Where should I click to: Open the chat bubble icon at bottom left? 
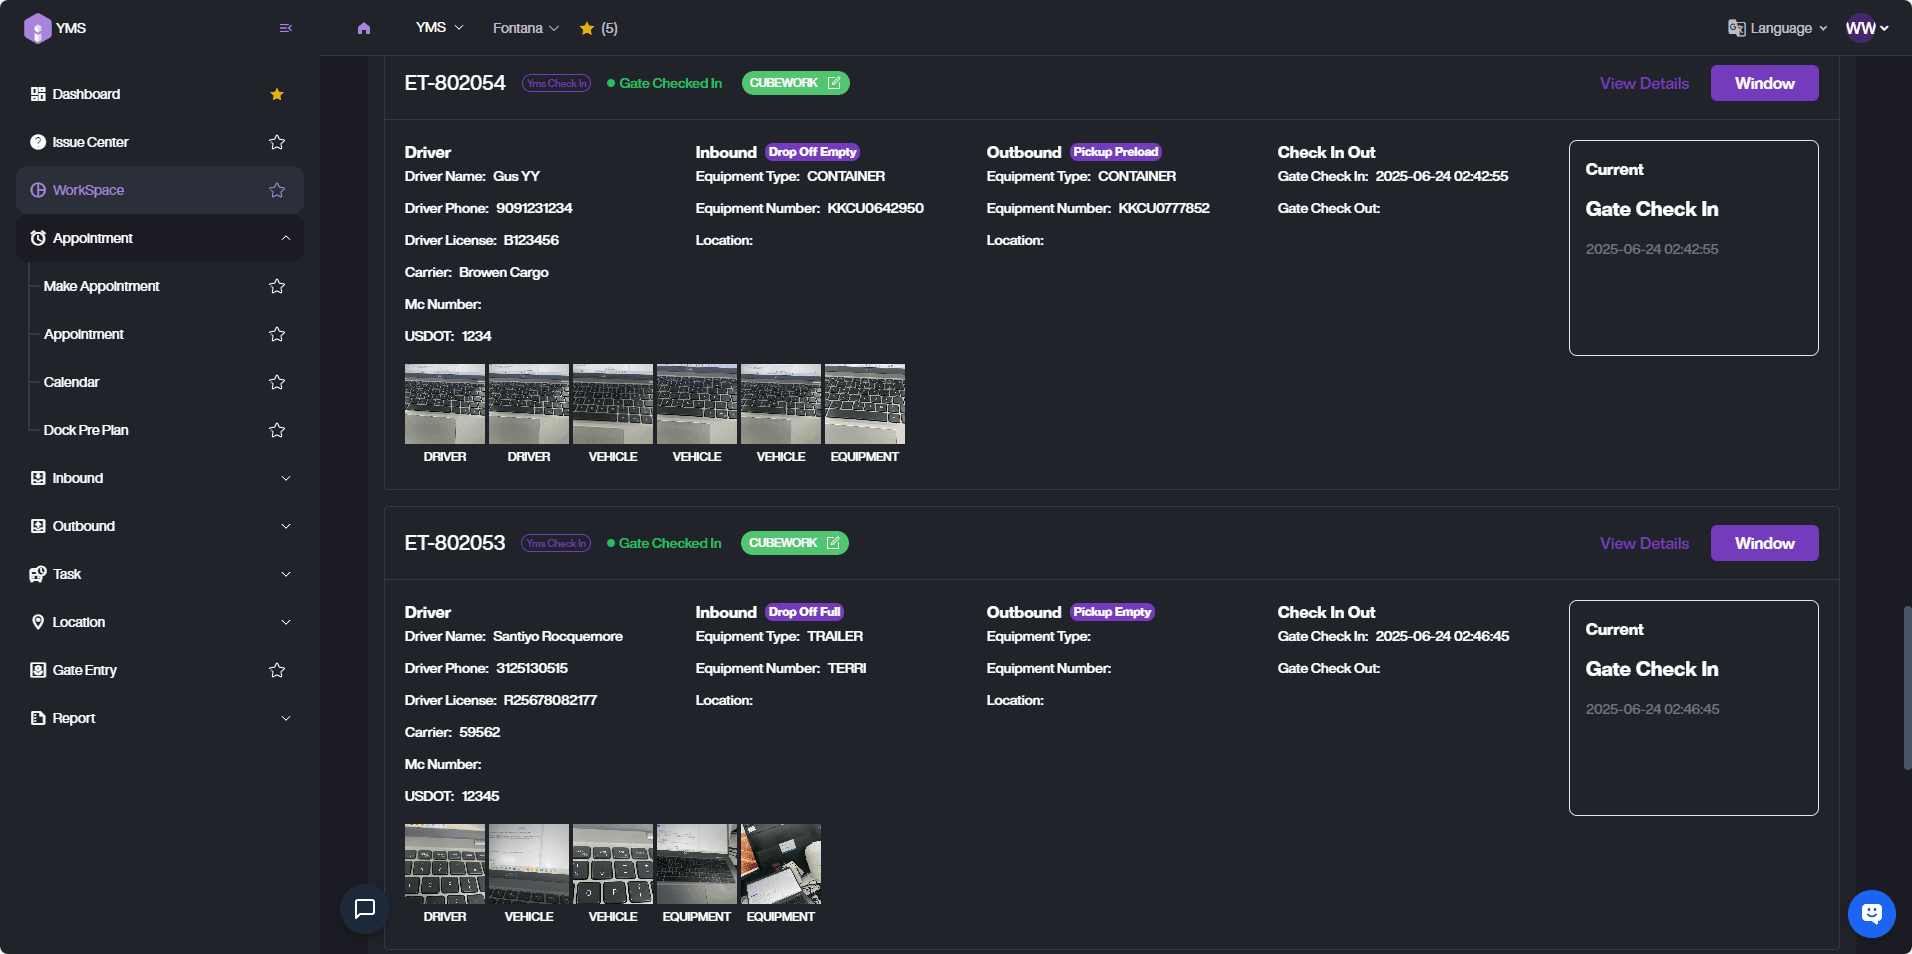coord(365,908)
